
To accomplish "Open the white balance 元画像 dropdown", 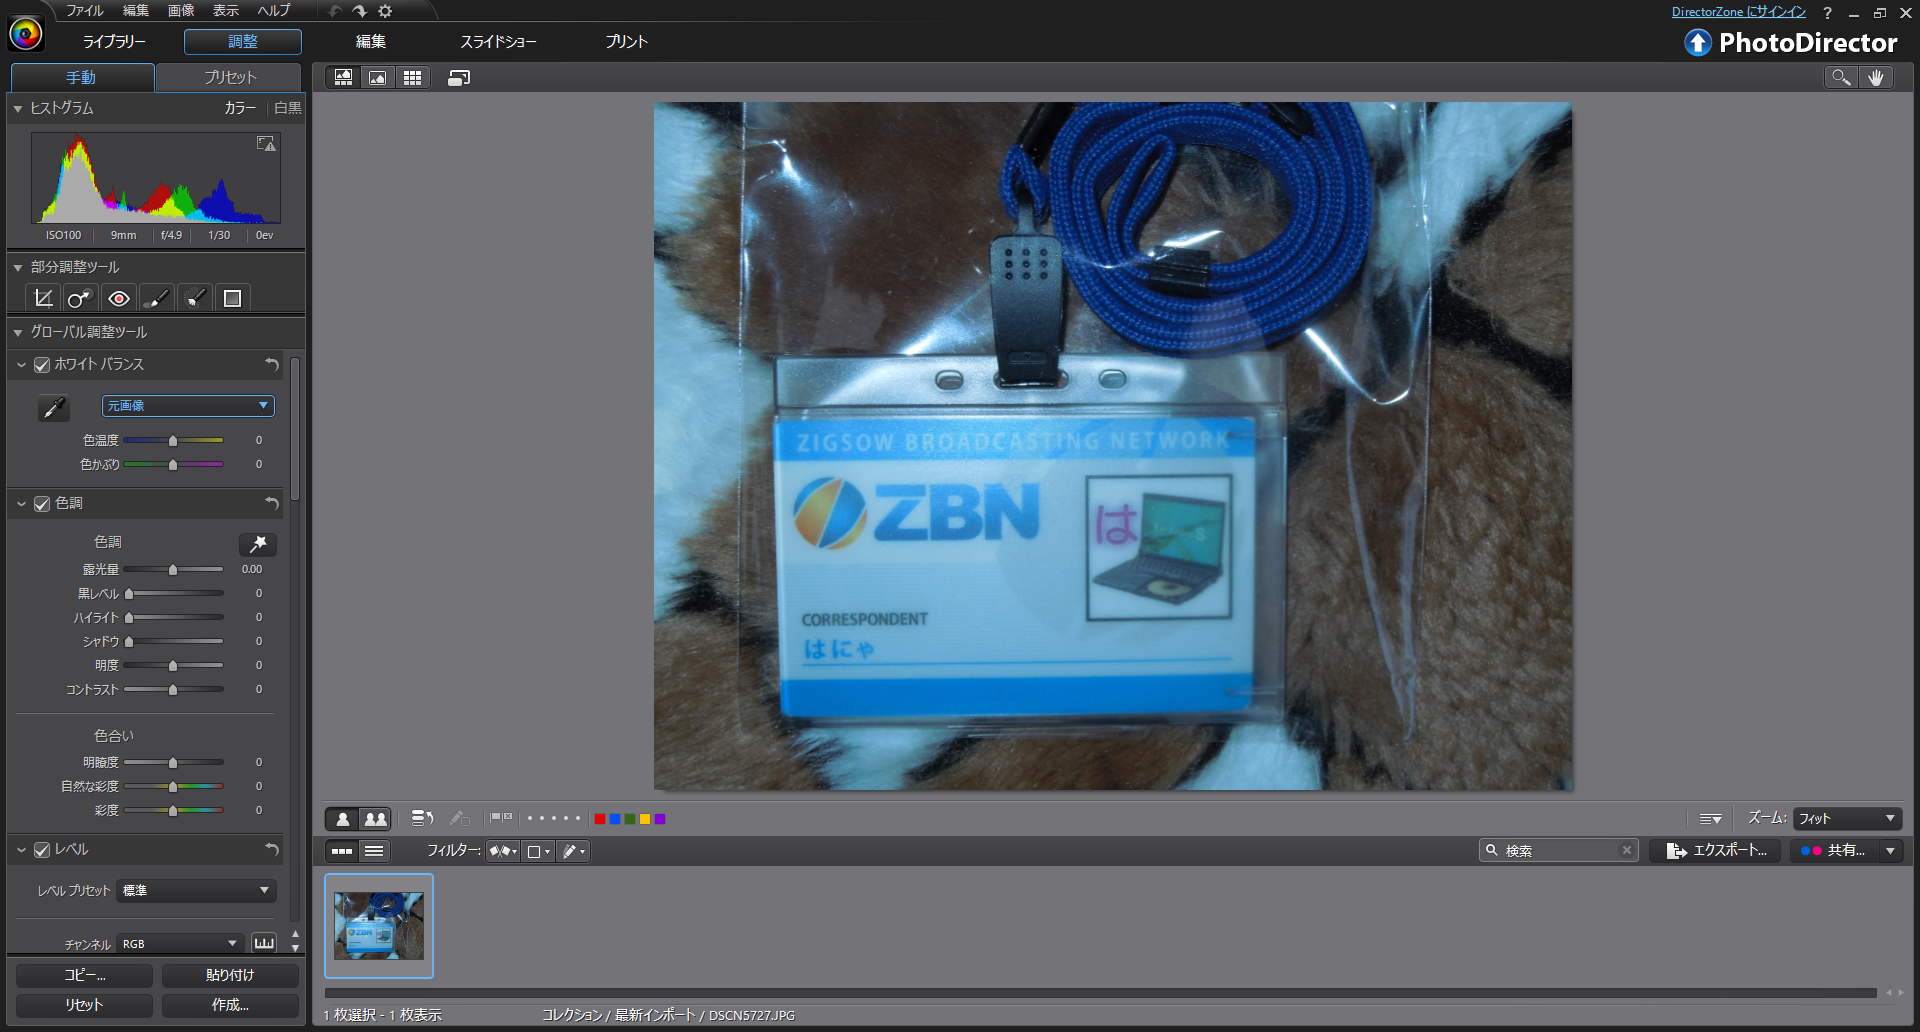I will pos(188,406).
